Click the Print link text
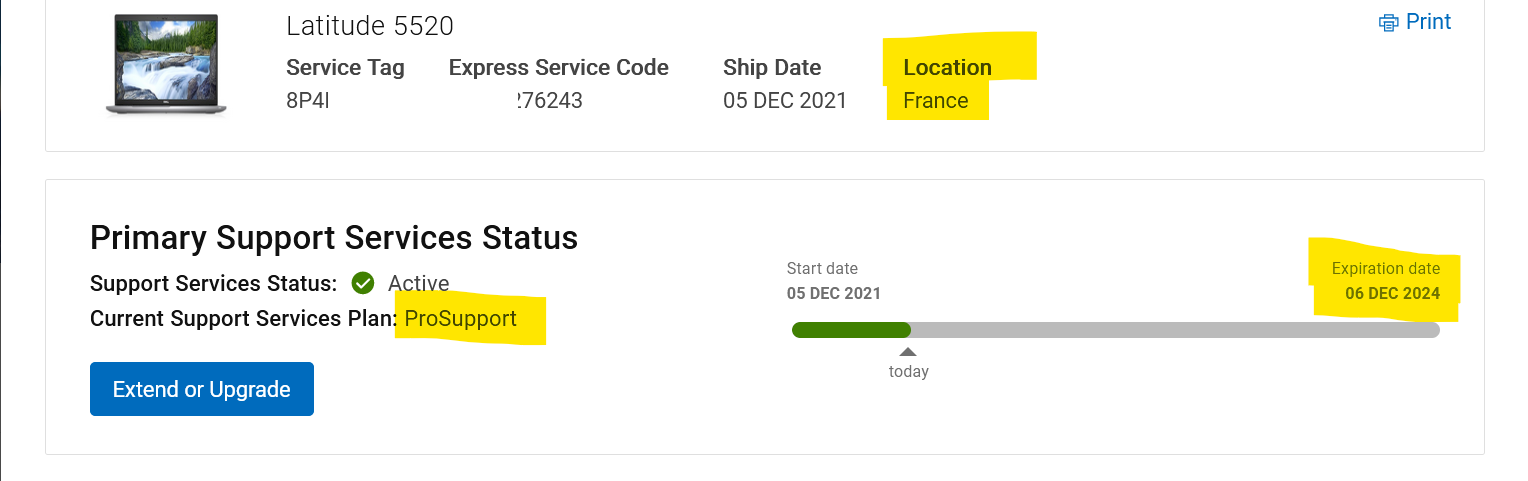 coord(1429,22)
